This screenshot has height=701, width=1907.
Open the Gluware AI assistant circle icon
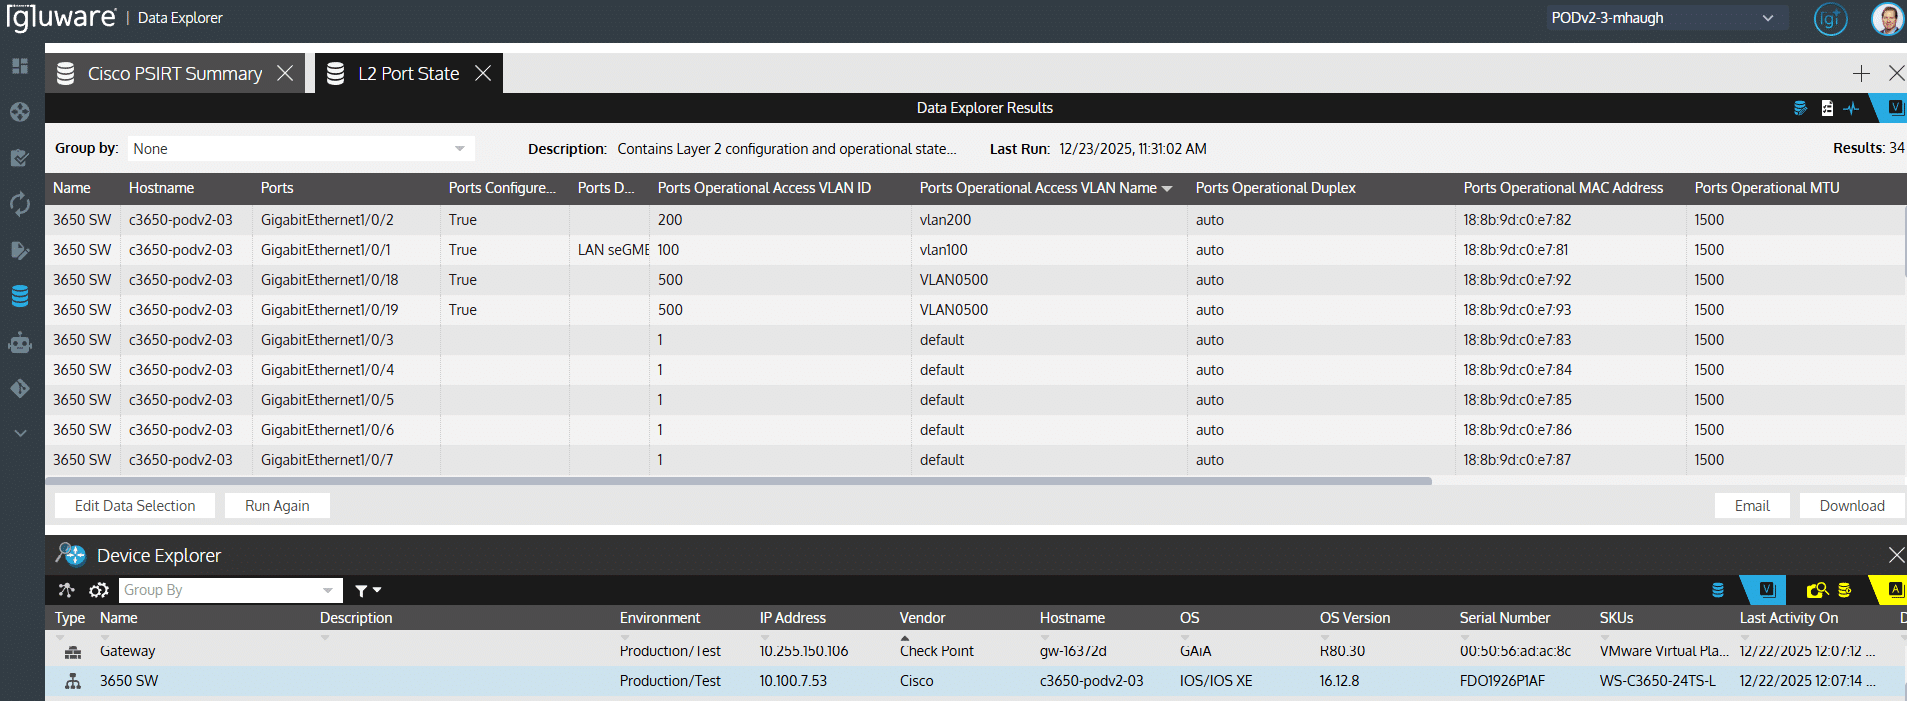pyautogui.click(x=1830, y=18)
